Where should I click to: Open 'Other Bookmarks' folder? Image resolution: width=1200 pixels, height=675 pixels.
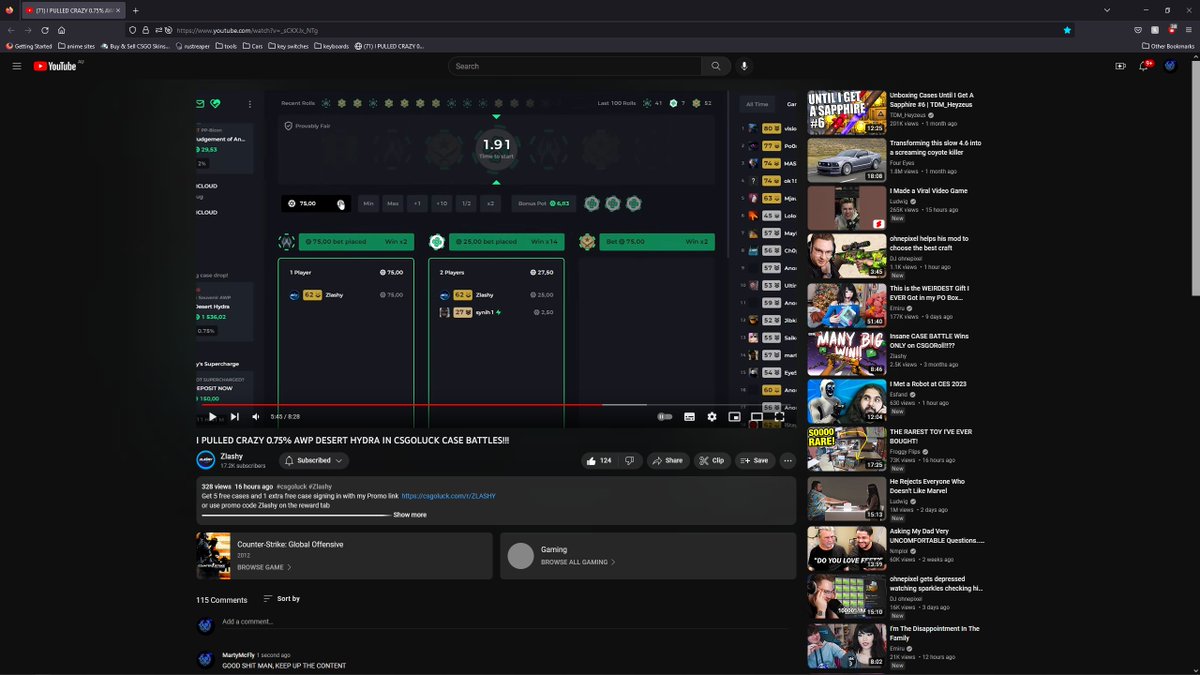[1168, 46]
